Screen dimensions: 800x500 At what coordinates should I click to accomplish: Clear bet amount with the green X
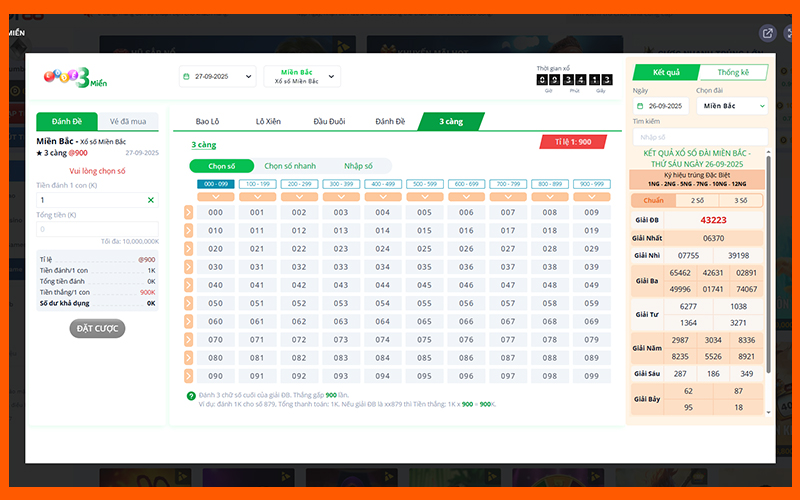point(151,200)
